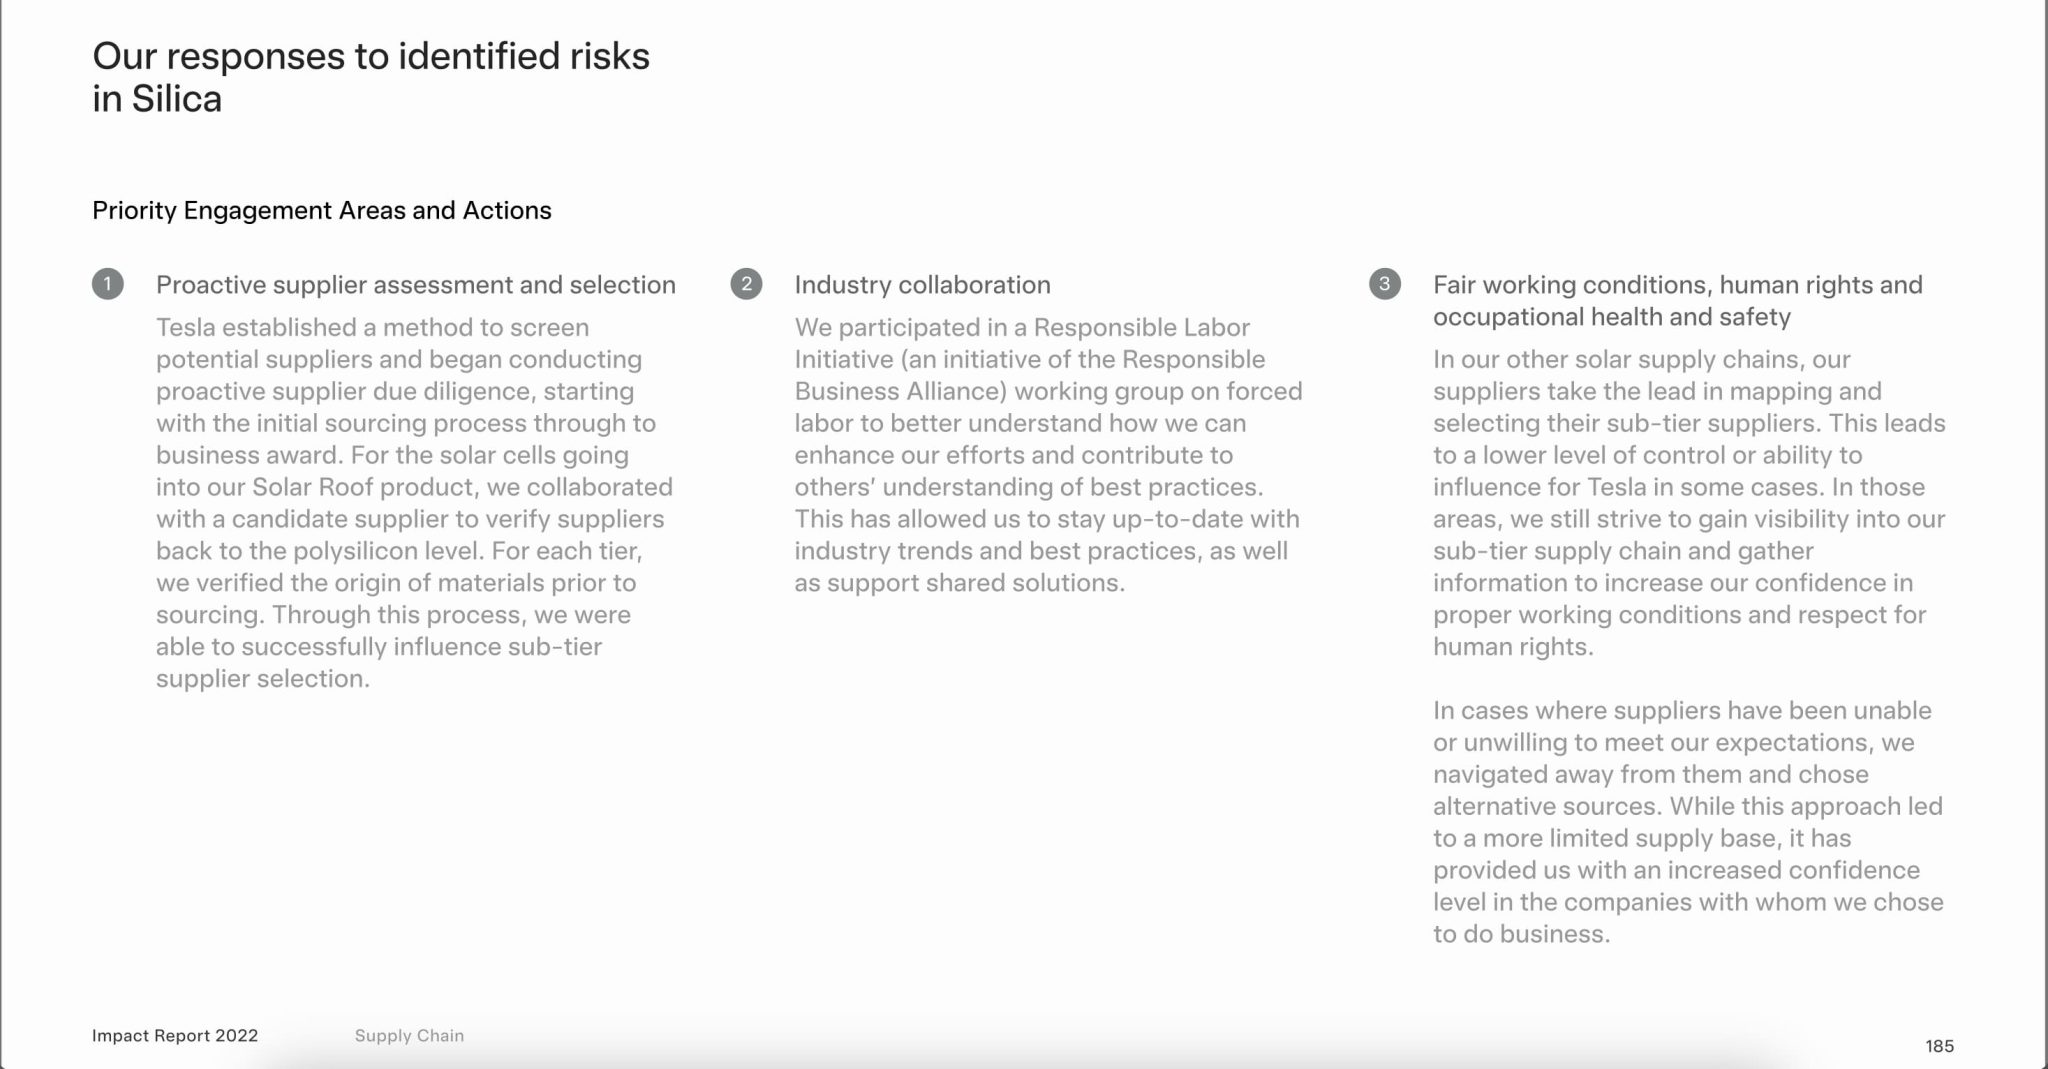The width and height of the screenshot is (2048, 1069).
Task: Select the Industry collaboration heading
Action: [x=923, y=285]
